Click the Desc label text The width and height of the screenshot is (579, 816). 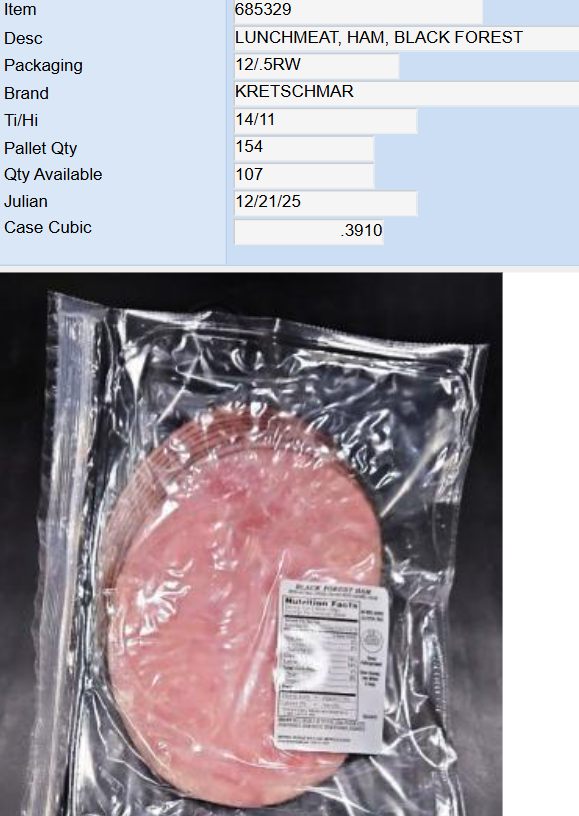pos(23,38)
